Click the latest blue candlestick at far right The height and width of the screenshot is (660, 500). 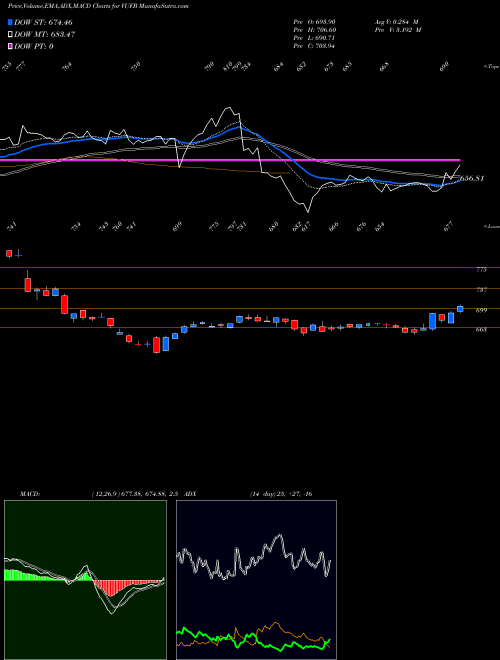click(460, 309)
